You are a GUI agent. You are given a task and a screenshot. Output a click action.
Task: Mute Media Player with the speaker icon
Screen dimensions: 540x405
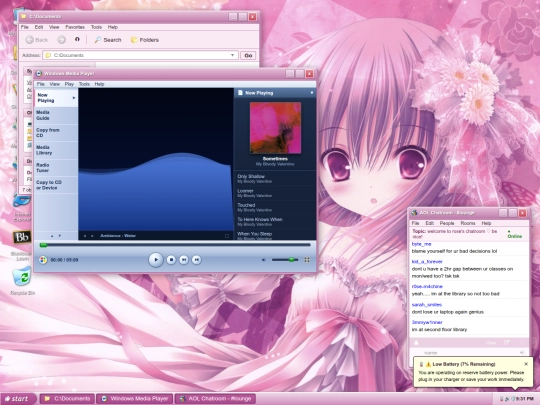click(x=264, y=260)
